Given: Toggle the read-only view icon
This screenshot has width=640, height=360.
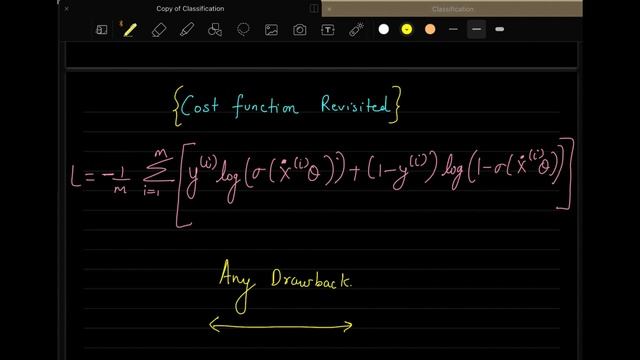Looking at the screenshot, I should 102,30.
